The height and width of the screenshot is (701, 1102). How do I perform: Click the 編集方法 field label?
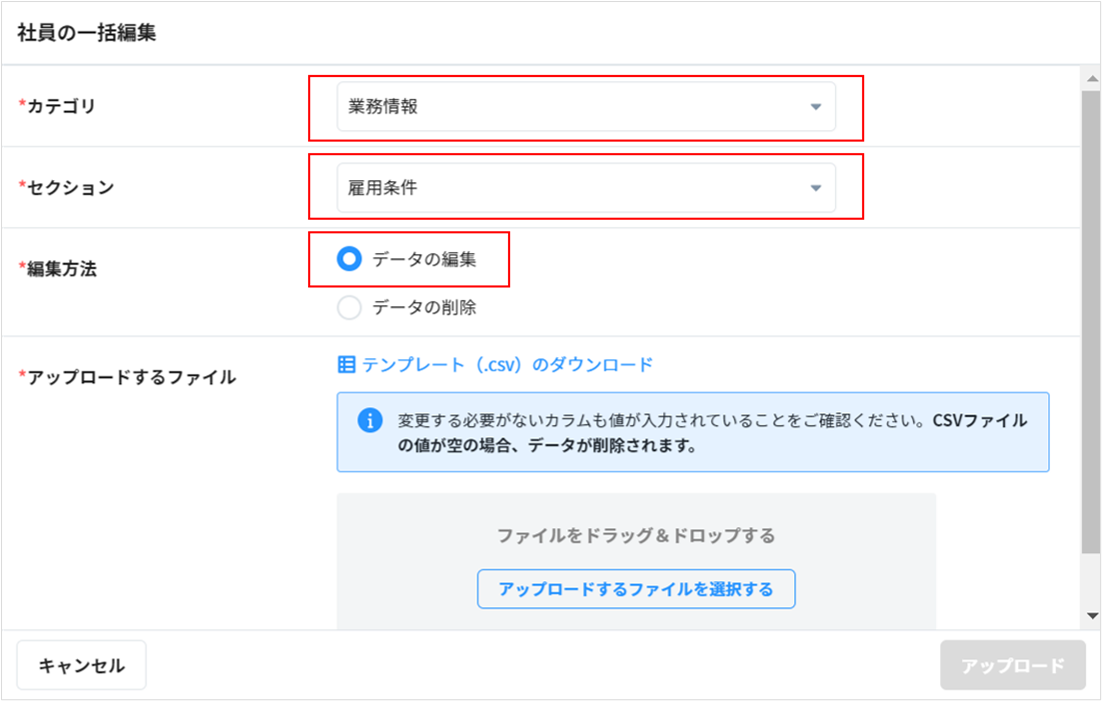[x=61, y=268]
